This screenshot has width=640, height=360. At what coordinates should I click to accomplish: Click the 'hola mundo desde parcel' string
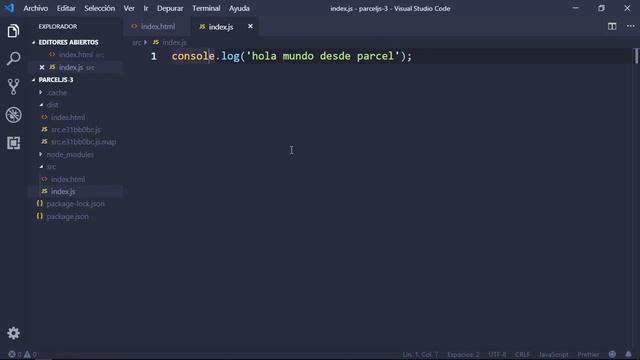(323, 56)
